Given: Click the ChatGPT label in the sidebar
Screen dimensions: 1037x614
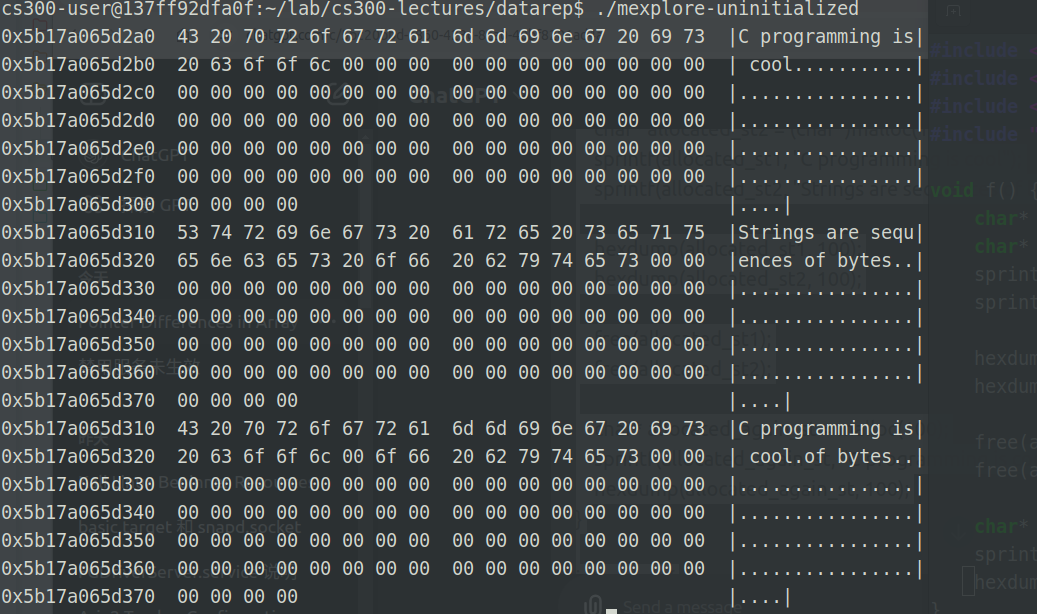Looking at the screenshot, I should click(x=150, y=155).
